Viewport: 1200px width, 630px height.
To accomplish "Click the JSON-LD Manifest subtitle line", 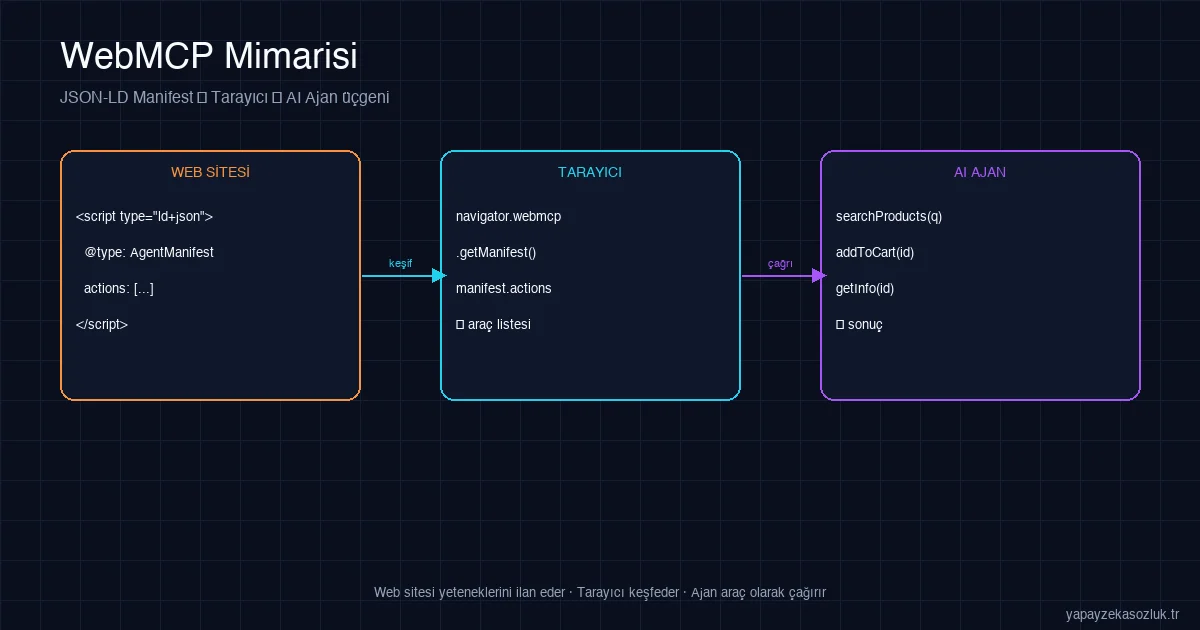I will click(x=225, y=97).
